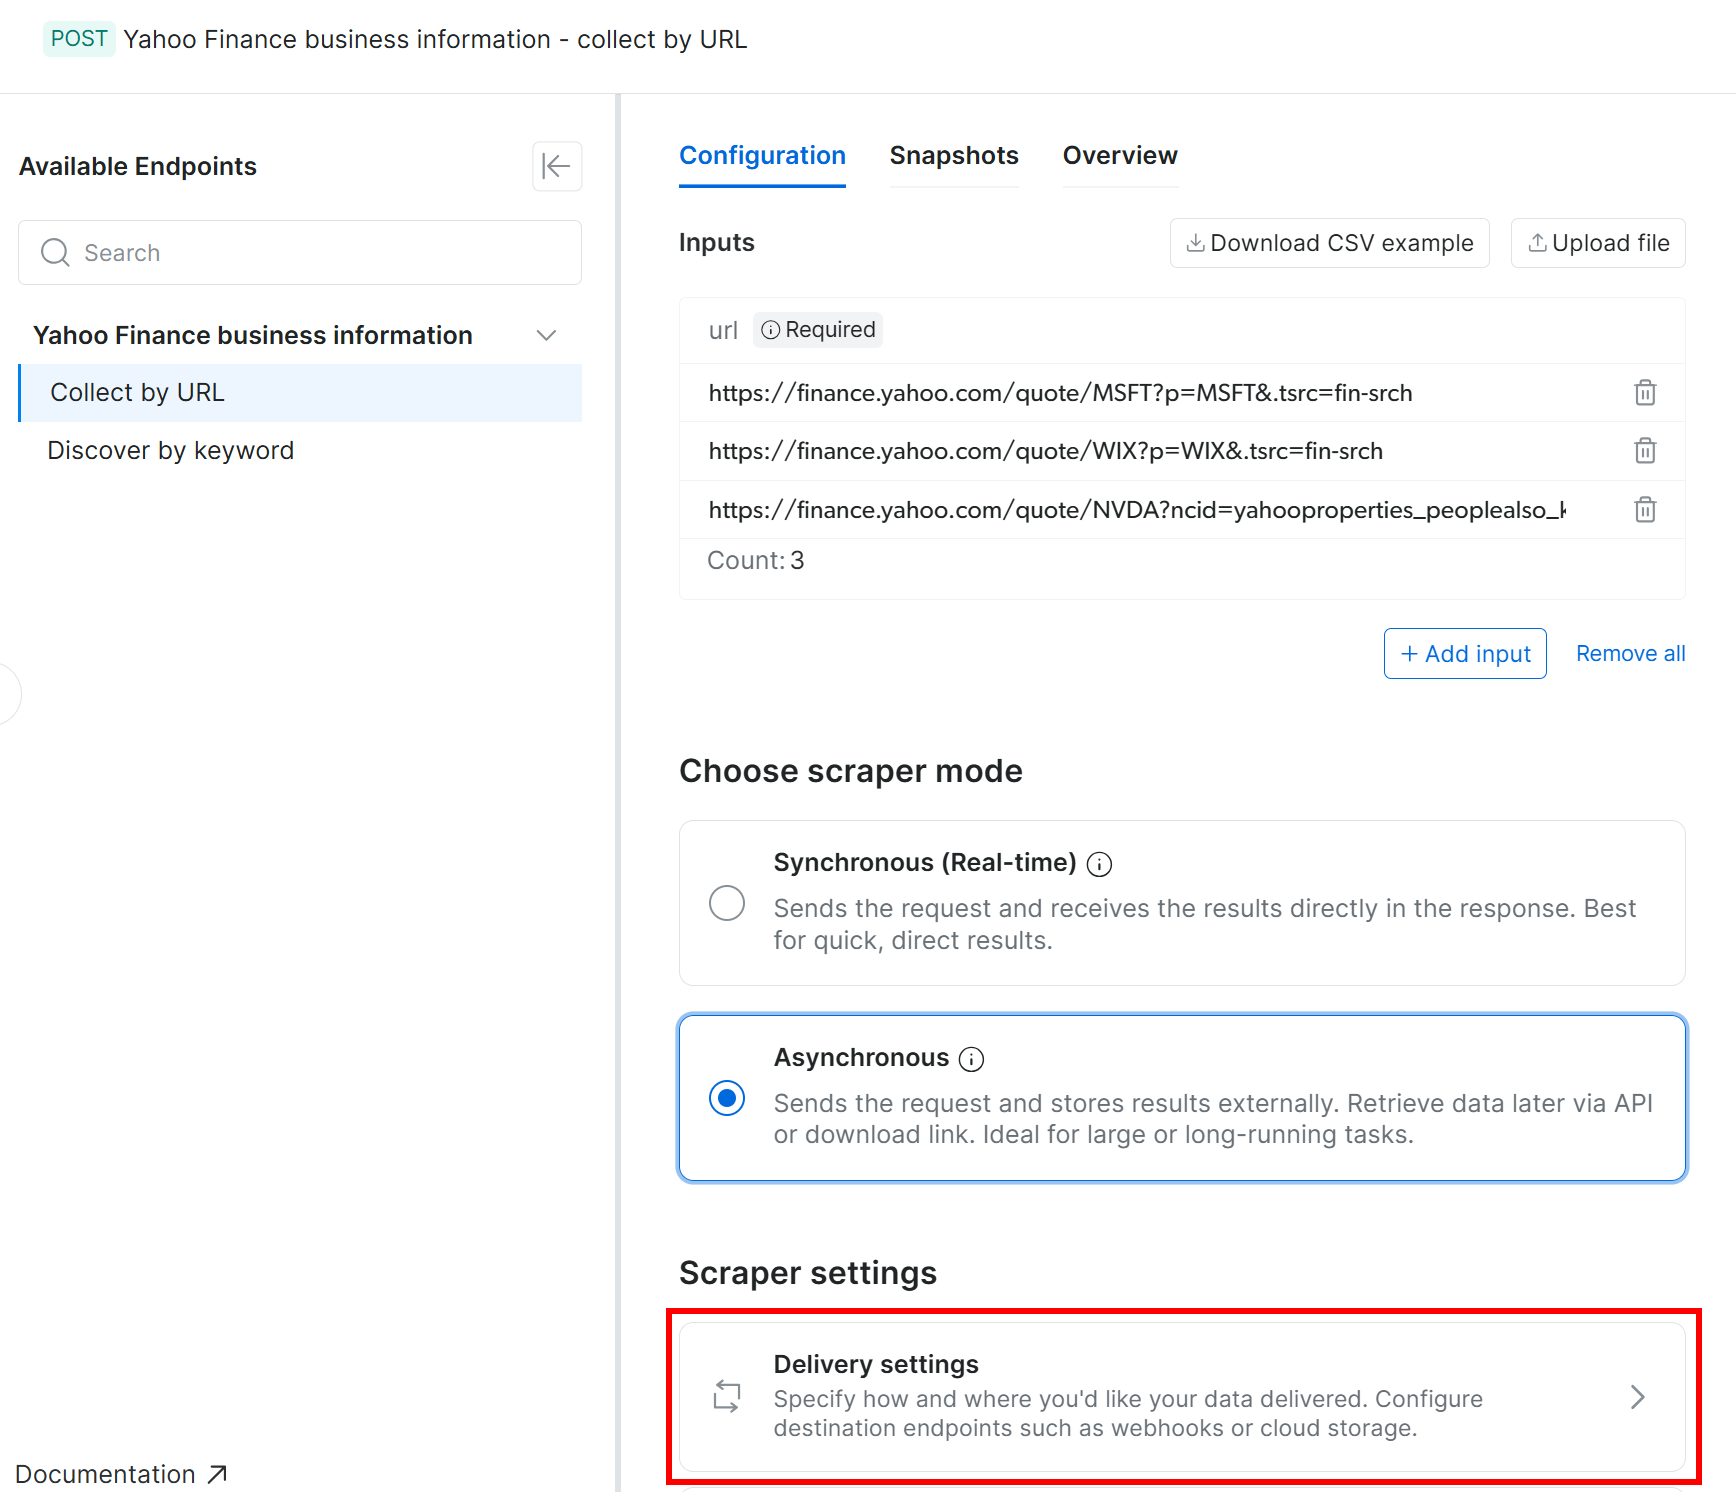
Task: Switch to the Snapshots tab
Action: (x=954, y=156)
